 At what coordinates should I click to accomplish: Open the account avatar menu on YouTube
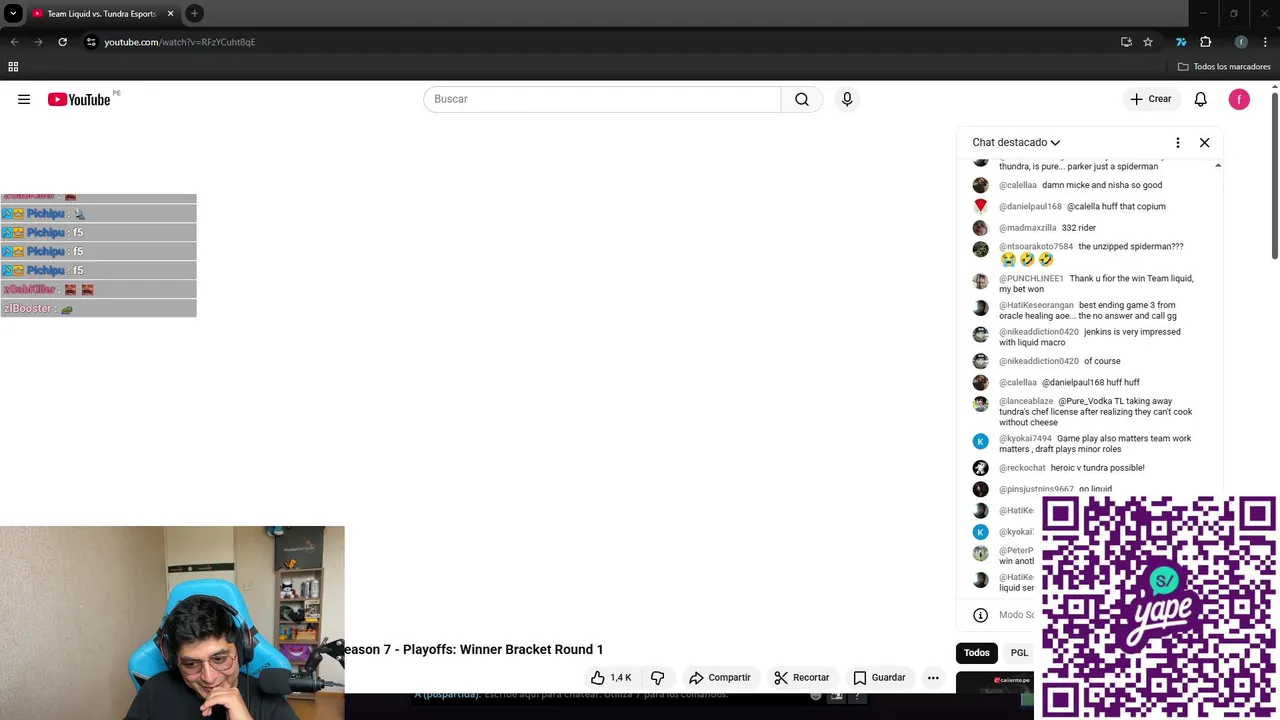pyautogui.click(x=1239, y=99)
